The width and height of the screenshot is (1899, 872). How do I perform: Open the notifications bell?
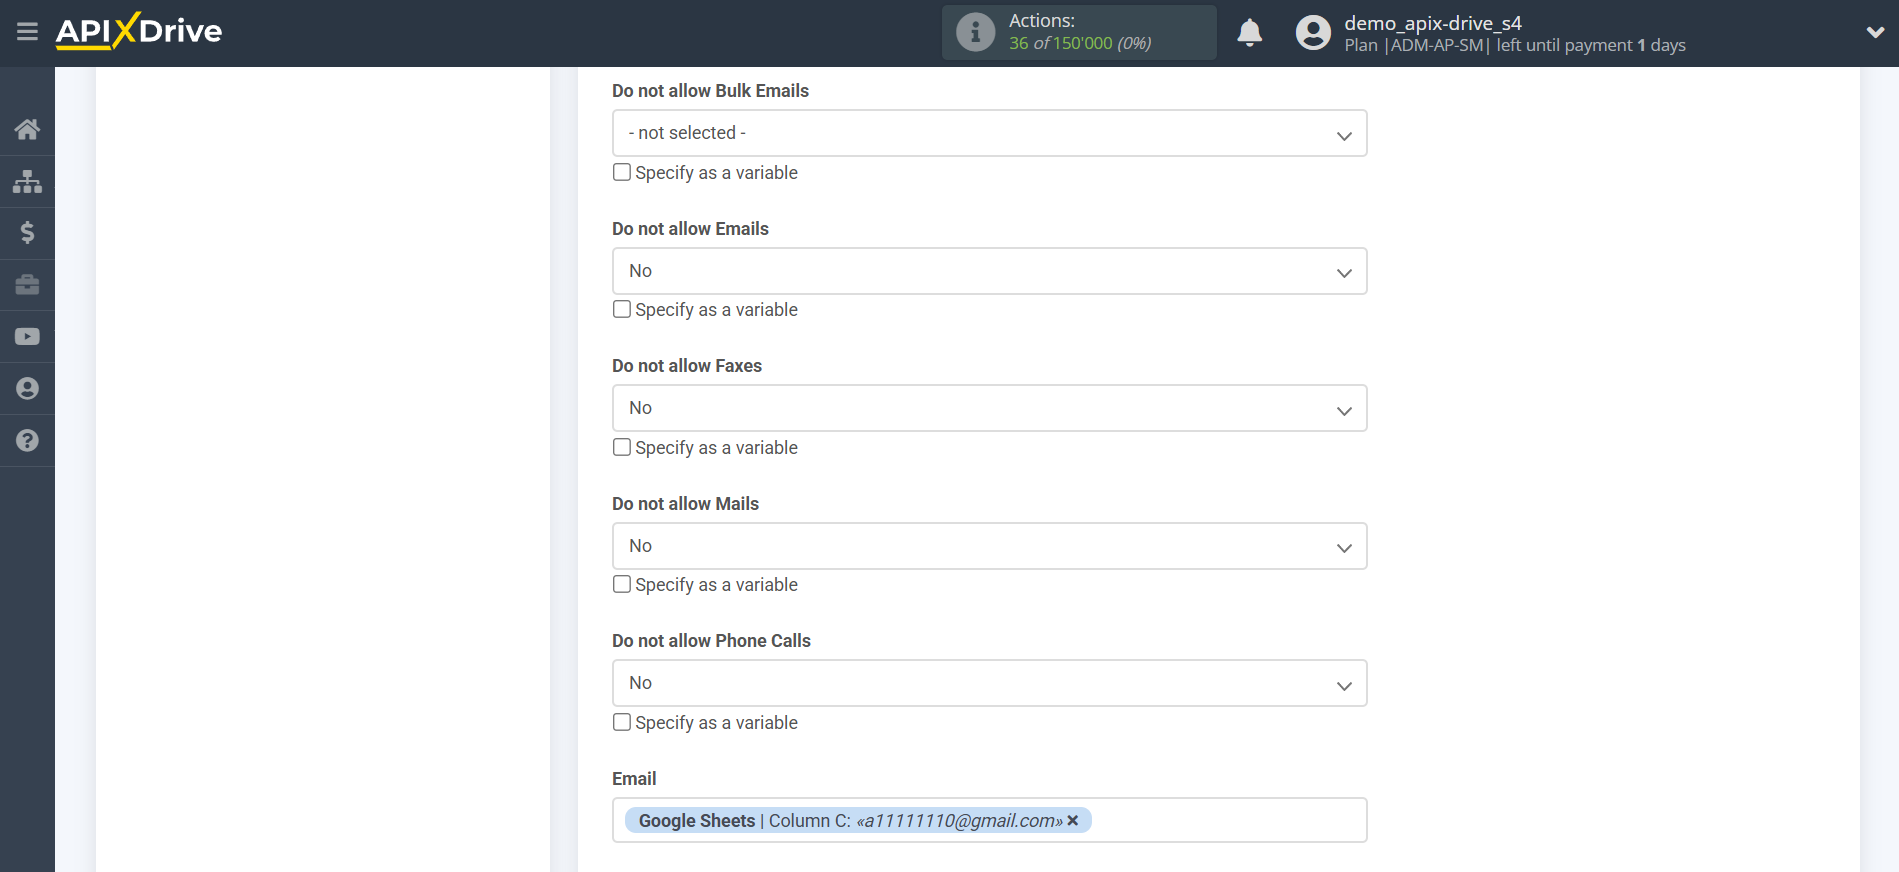[1249, 33]
